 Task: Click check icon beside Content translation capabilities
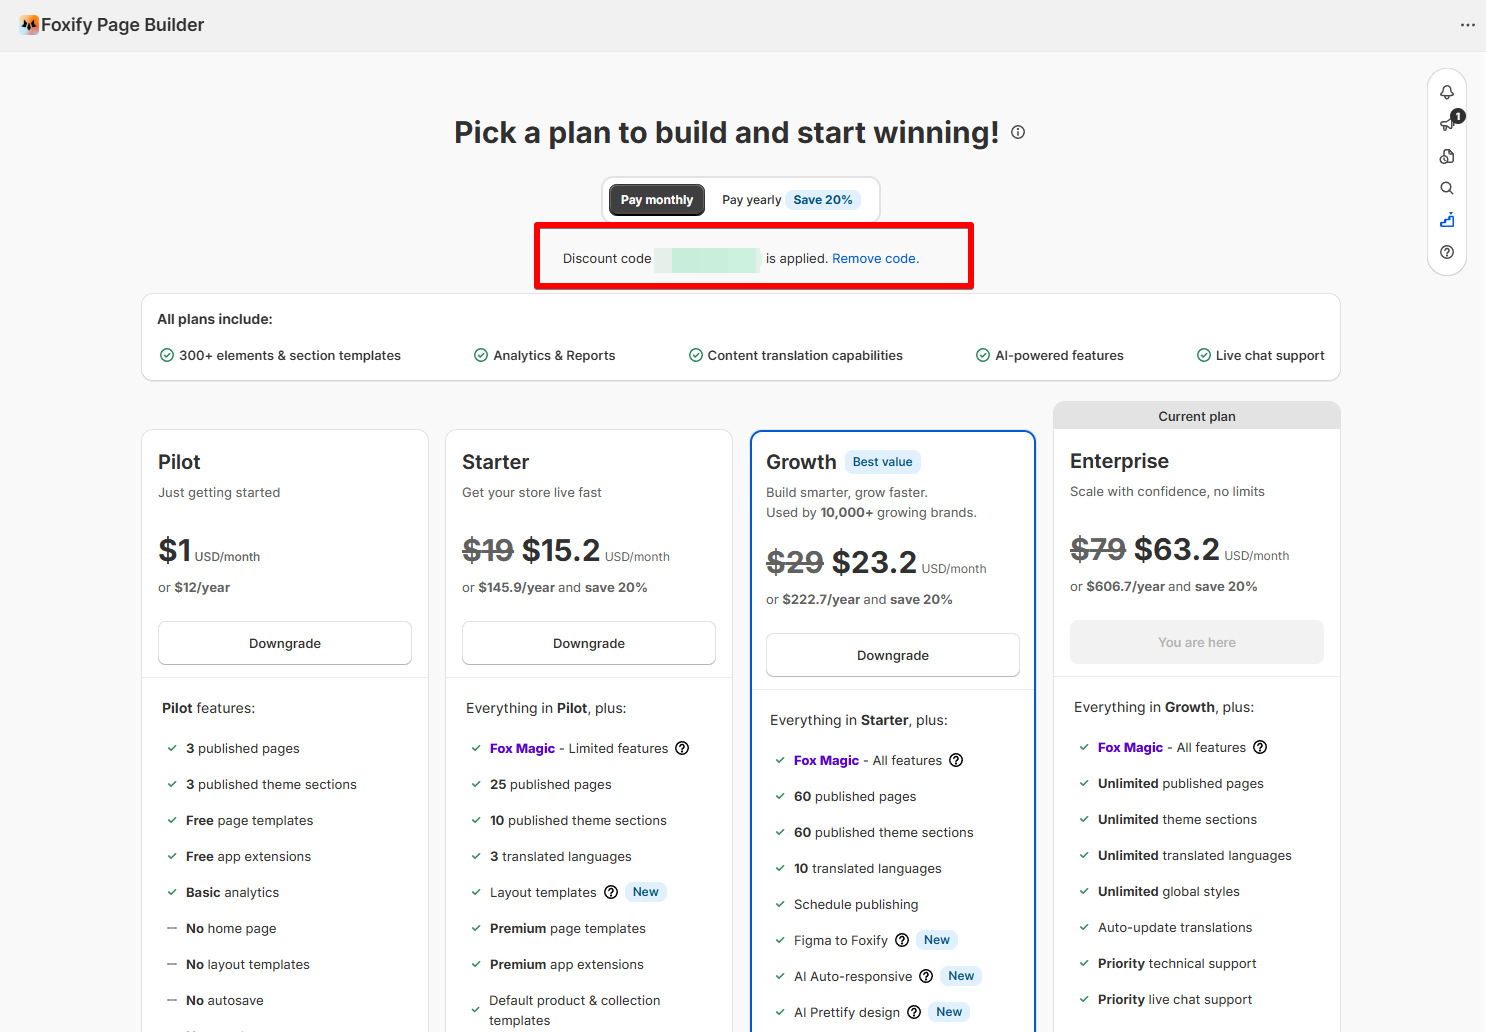(696, 355)
